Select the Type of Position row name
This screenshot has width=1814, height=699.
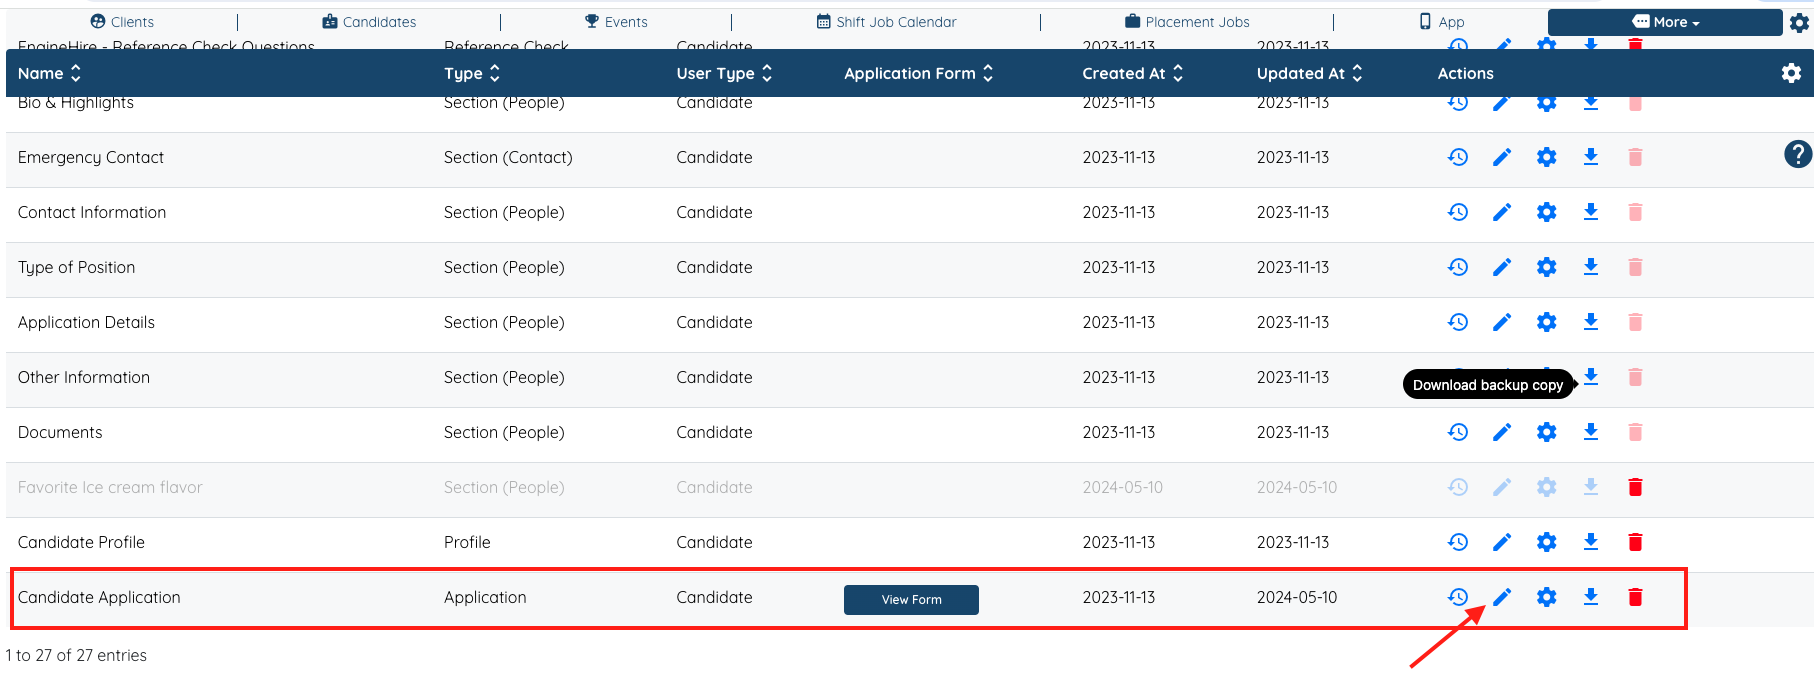(76, 267)
